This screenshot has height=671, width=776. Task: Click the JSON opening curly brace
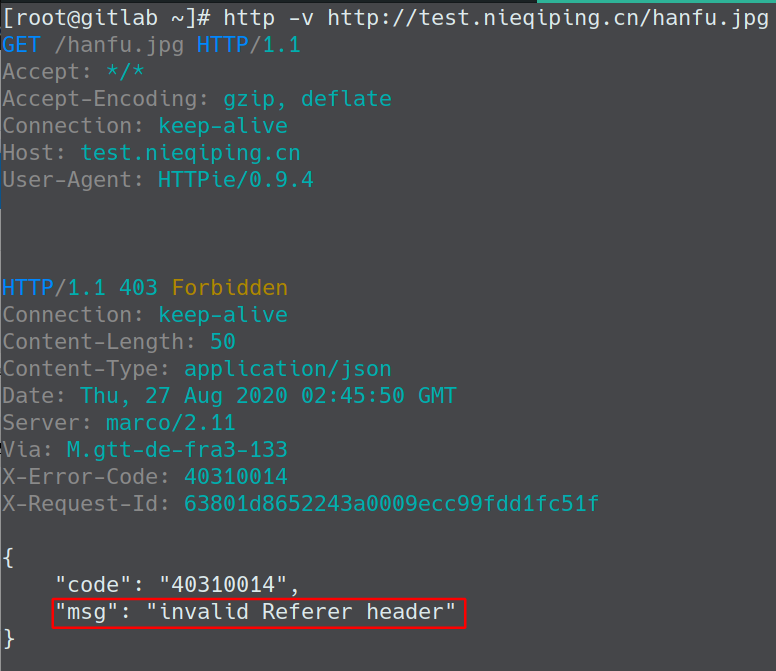click(9, 557)
